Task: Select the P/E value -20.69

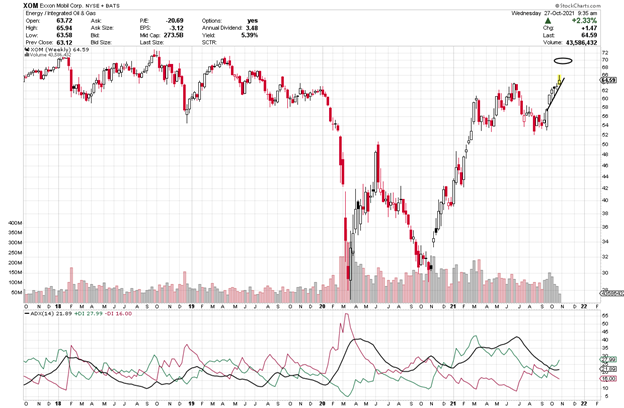Action: click(x=175, y=21)
